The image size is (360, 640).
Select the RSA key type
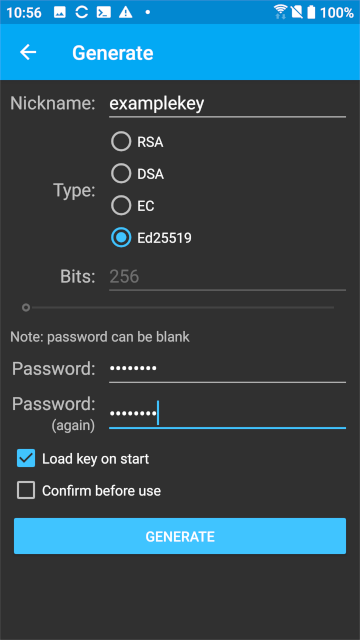[x=137, y=142]
